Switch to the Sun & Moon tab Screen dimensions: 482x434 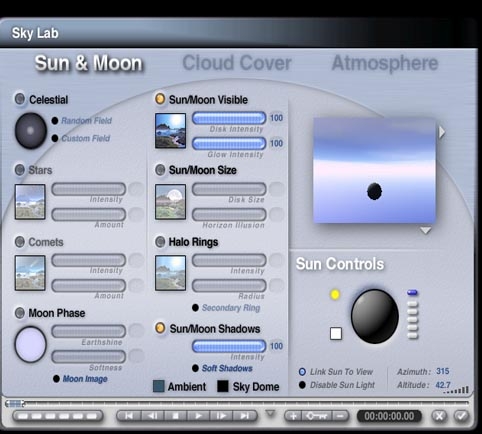[89, 63]
